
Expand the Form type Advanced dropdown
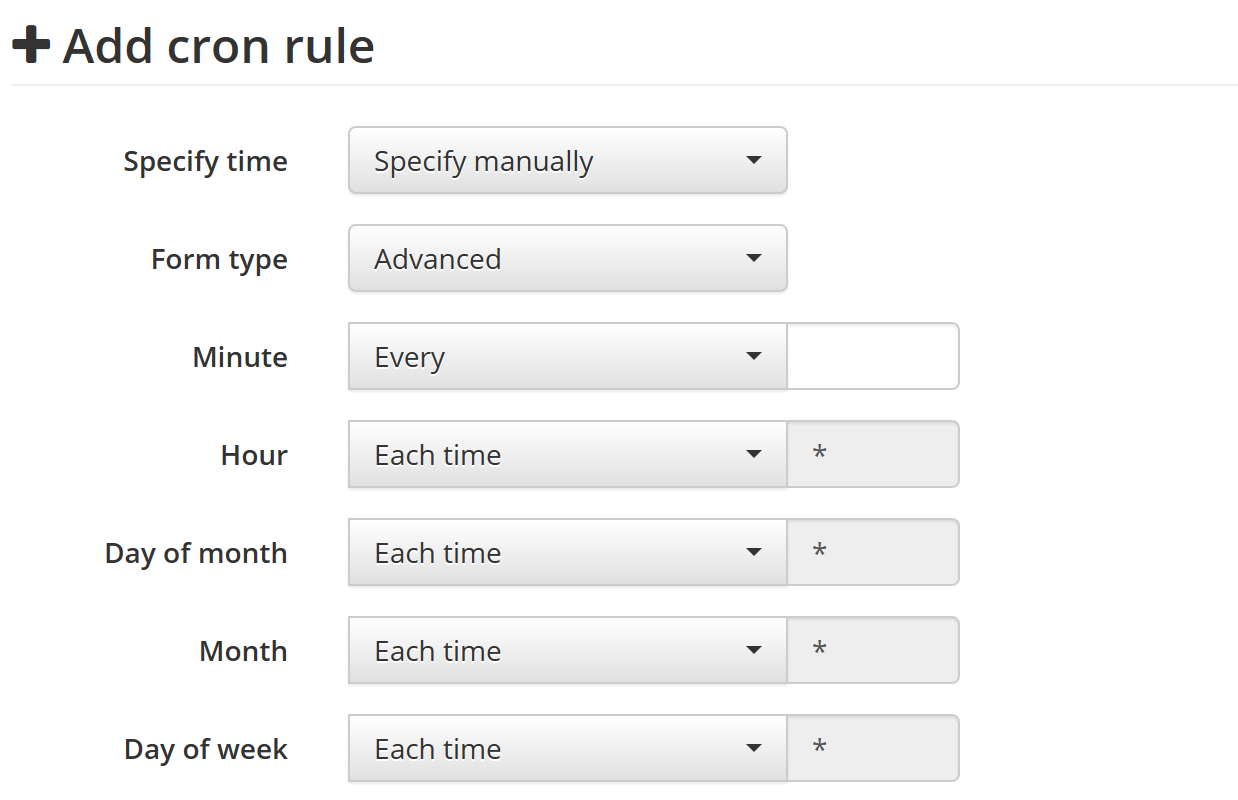pyautogui.click(x=568, y=258)
